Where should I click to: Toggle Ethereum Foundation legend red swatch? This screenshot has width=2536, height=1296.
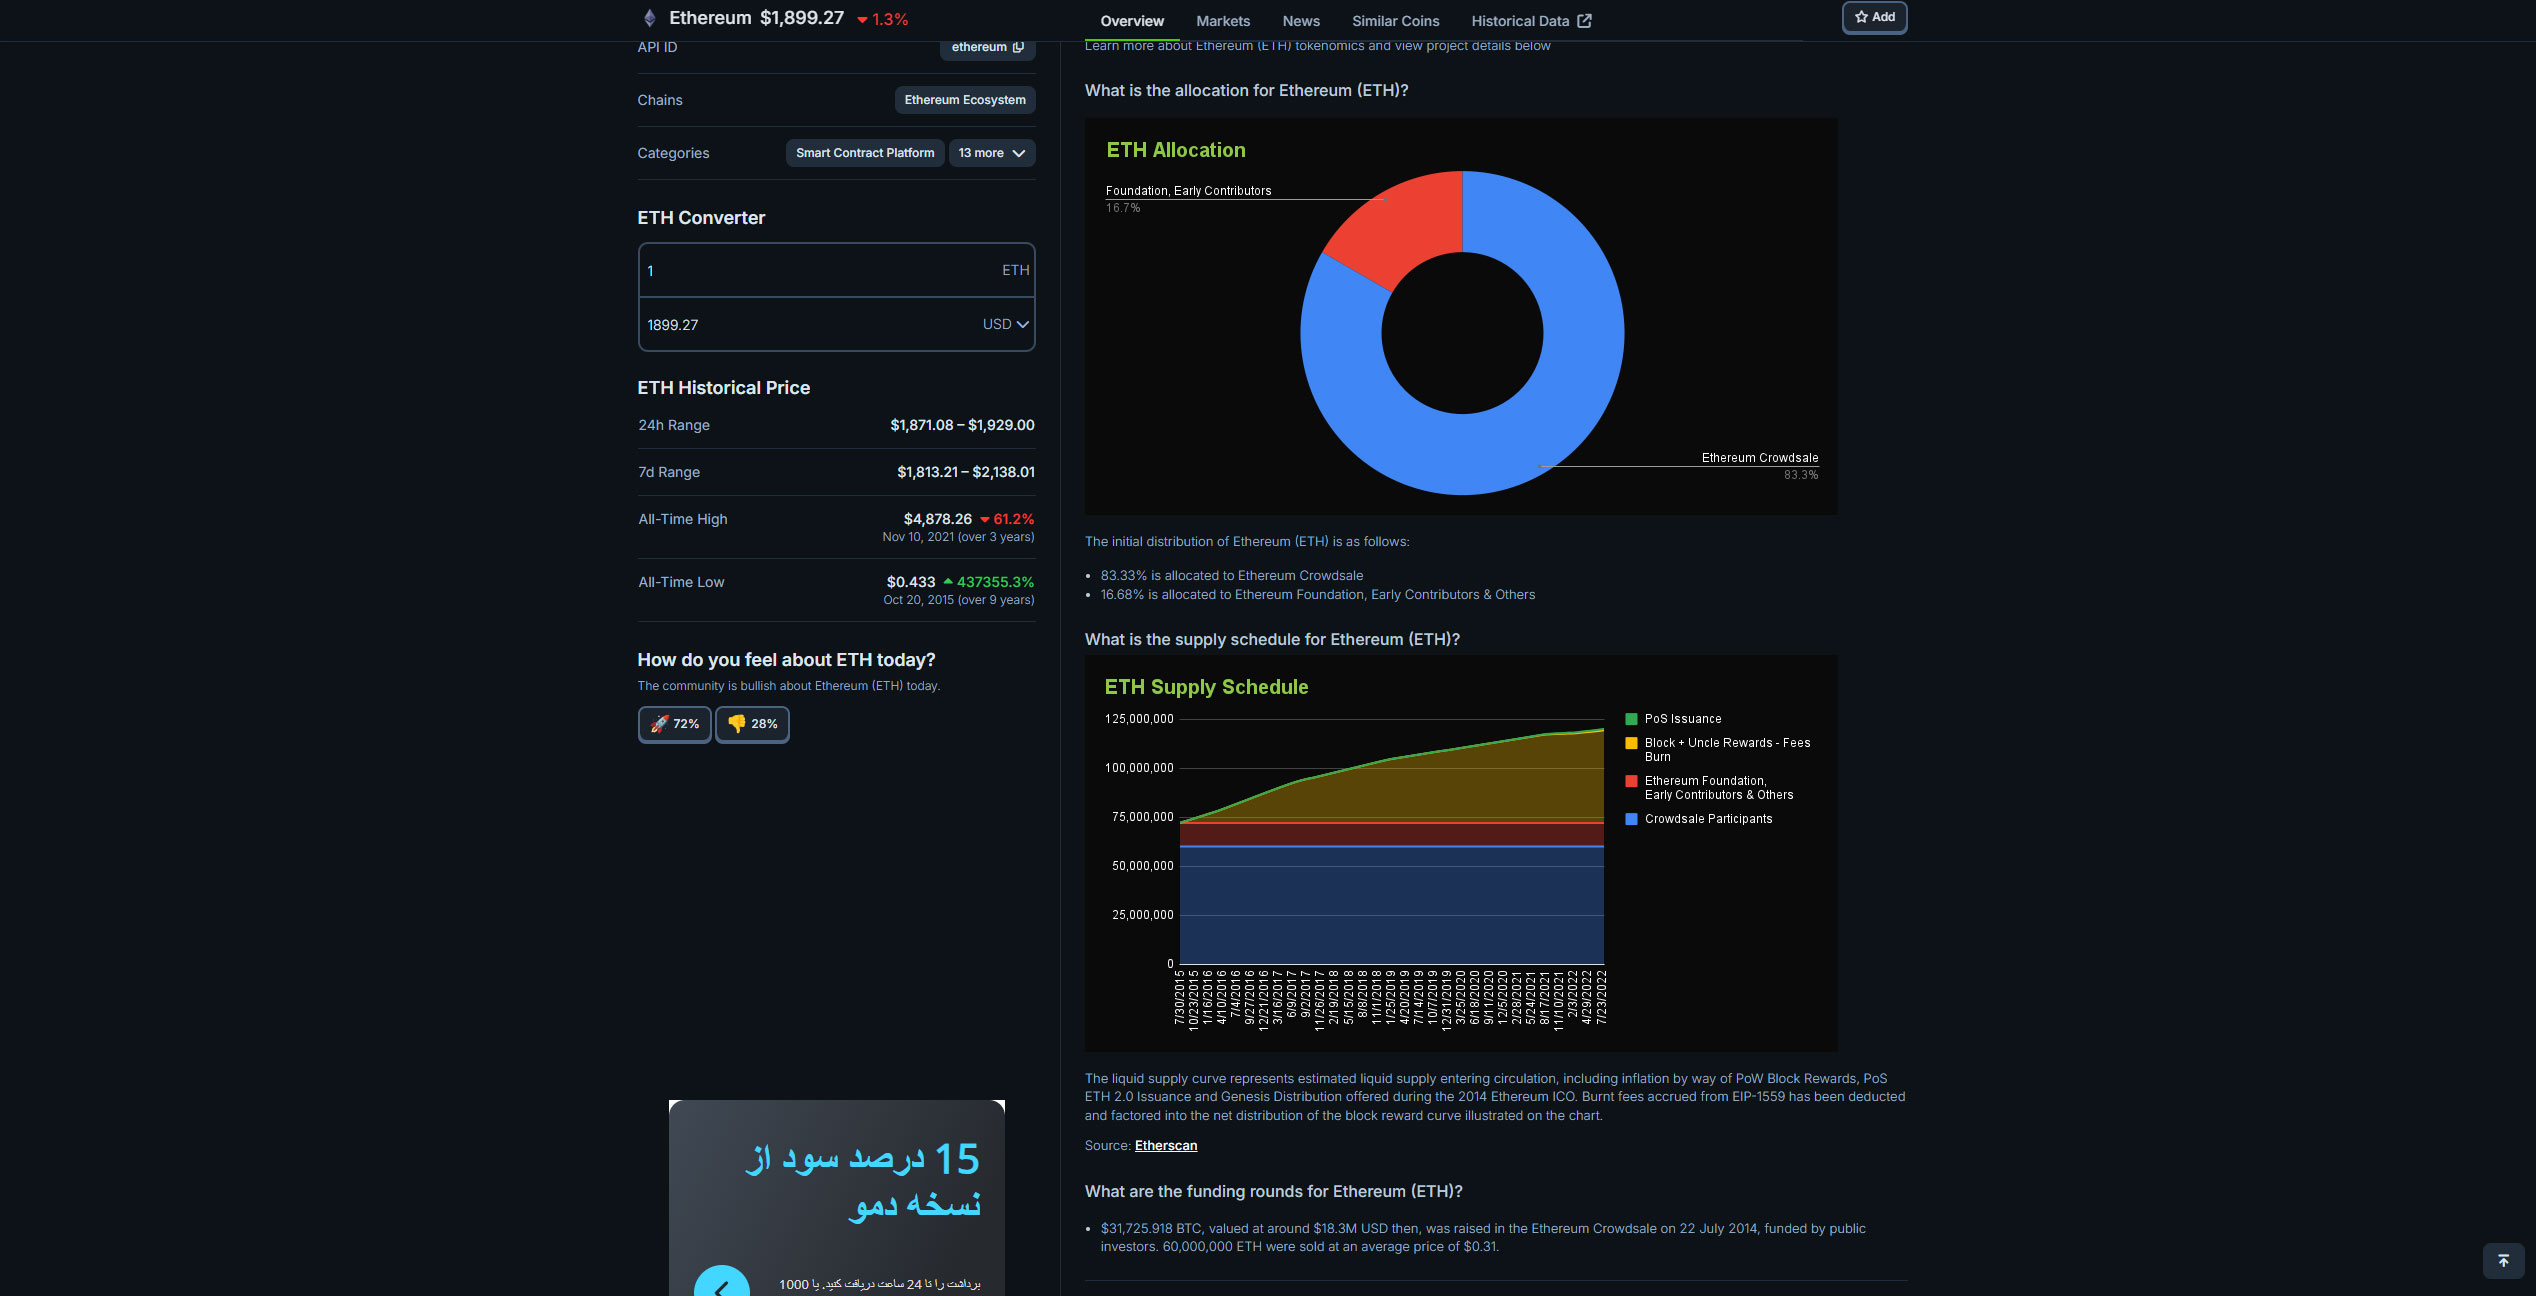(x=1631, y=781)
